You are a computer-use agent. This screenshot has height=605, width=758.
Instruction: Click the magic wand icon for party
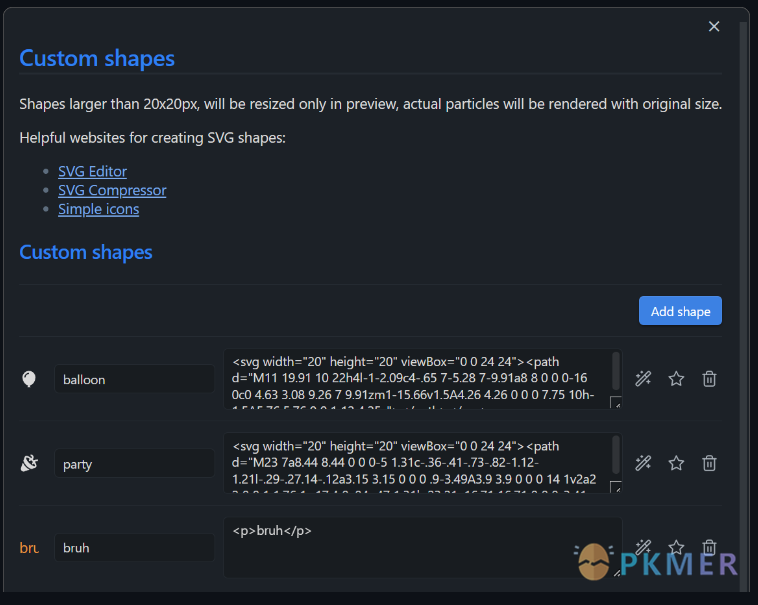click(x=643, y=463)
